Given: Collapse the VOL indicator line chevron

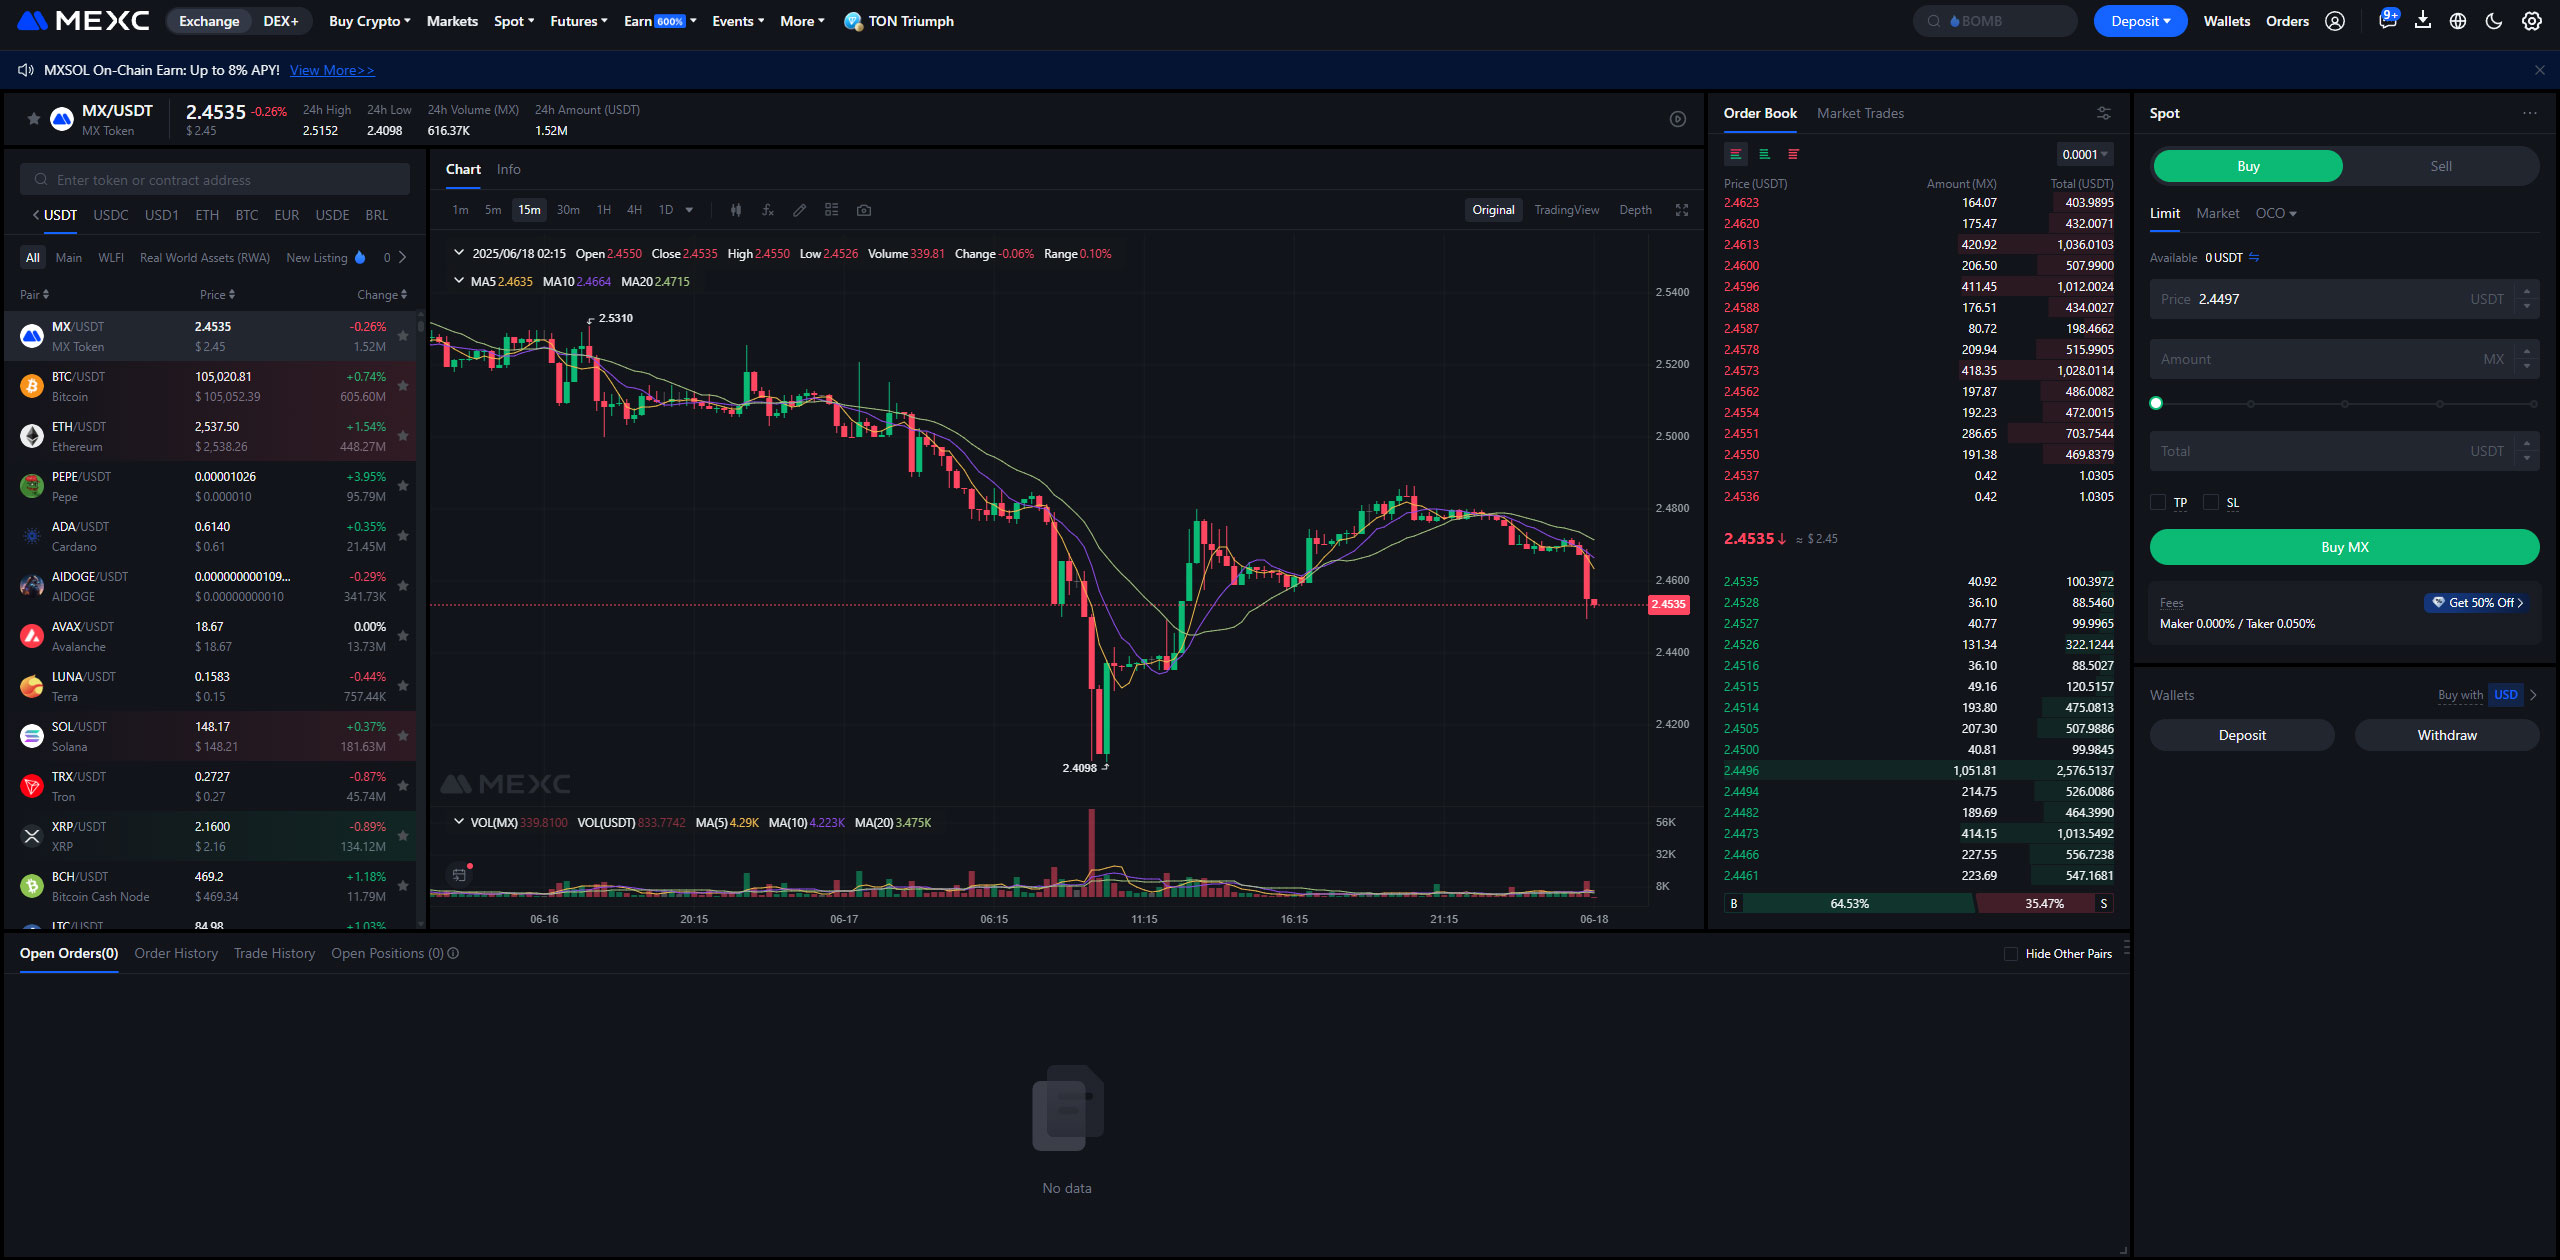Looking at the screenshot, I should 459,822.
